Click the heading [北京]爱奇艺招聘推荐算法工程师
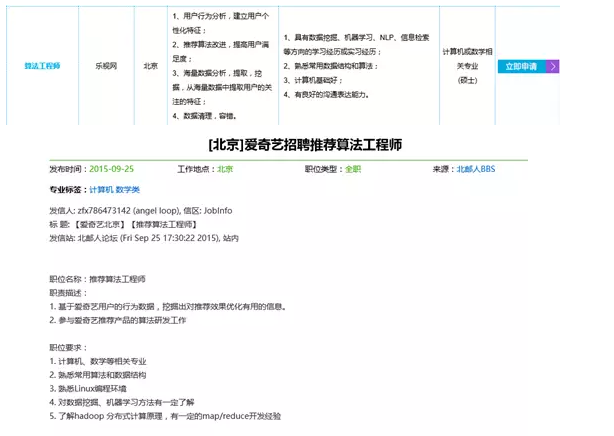Viewport: 614px width, 436px height. click(305, 145)
